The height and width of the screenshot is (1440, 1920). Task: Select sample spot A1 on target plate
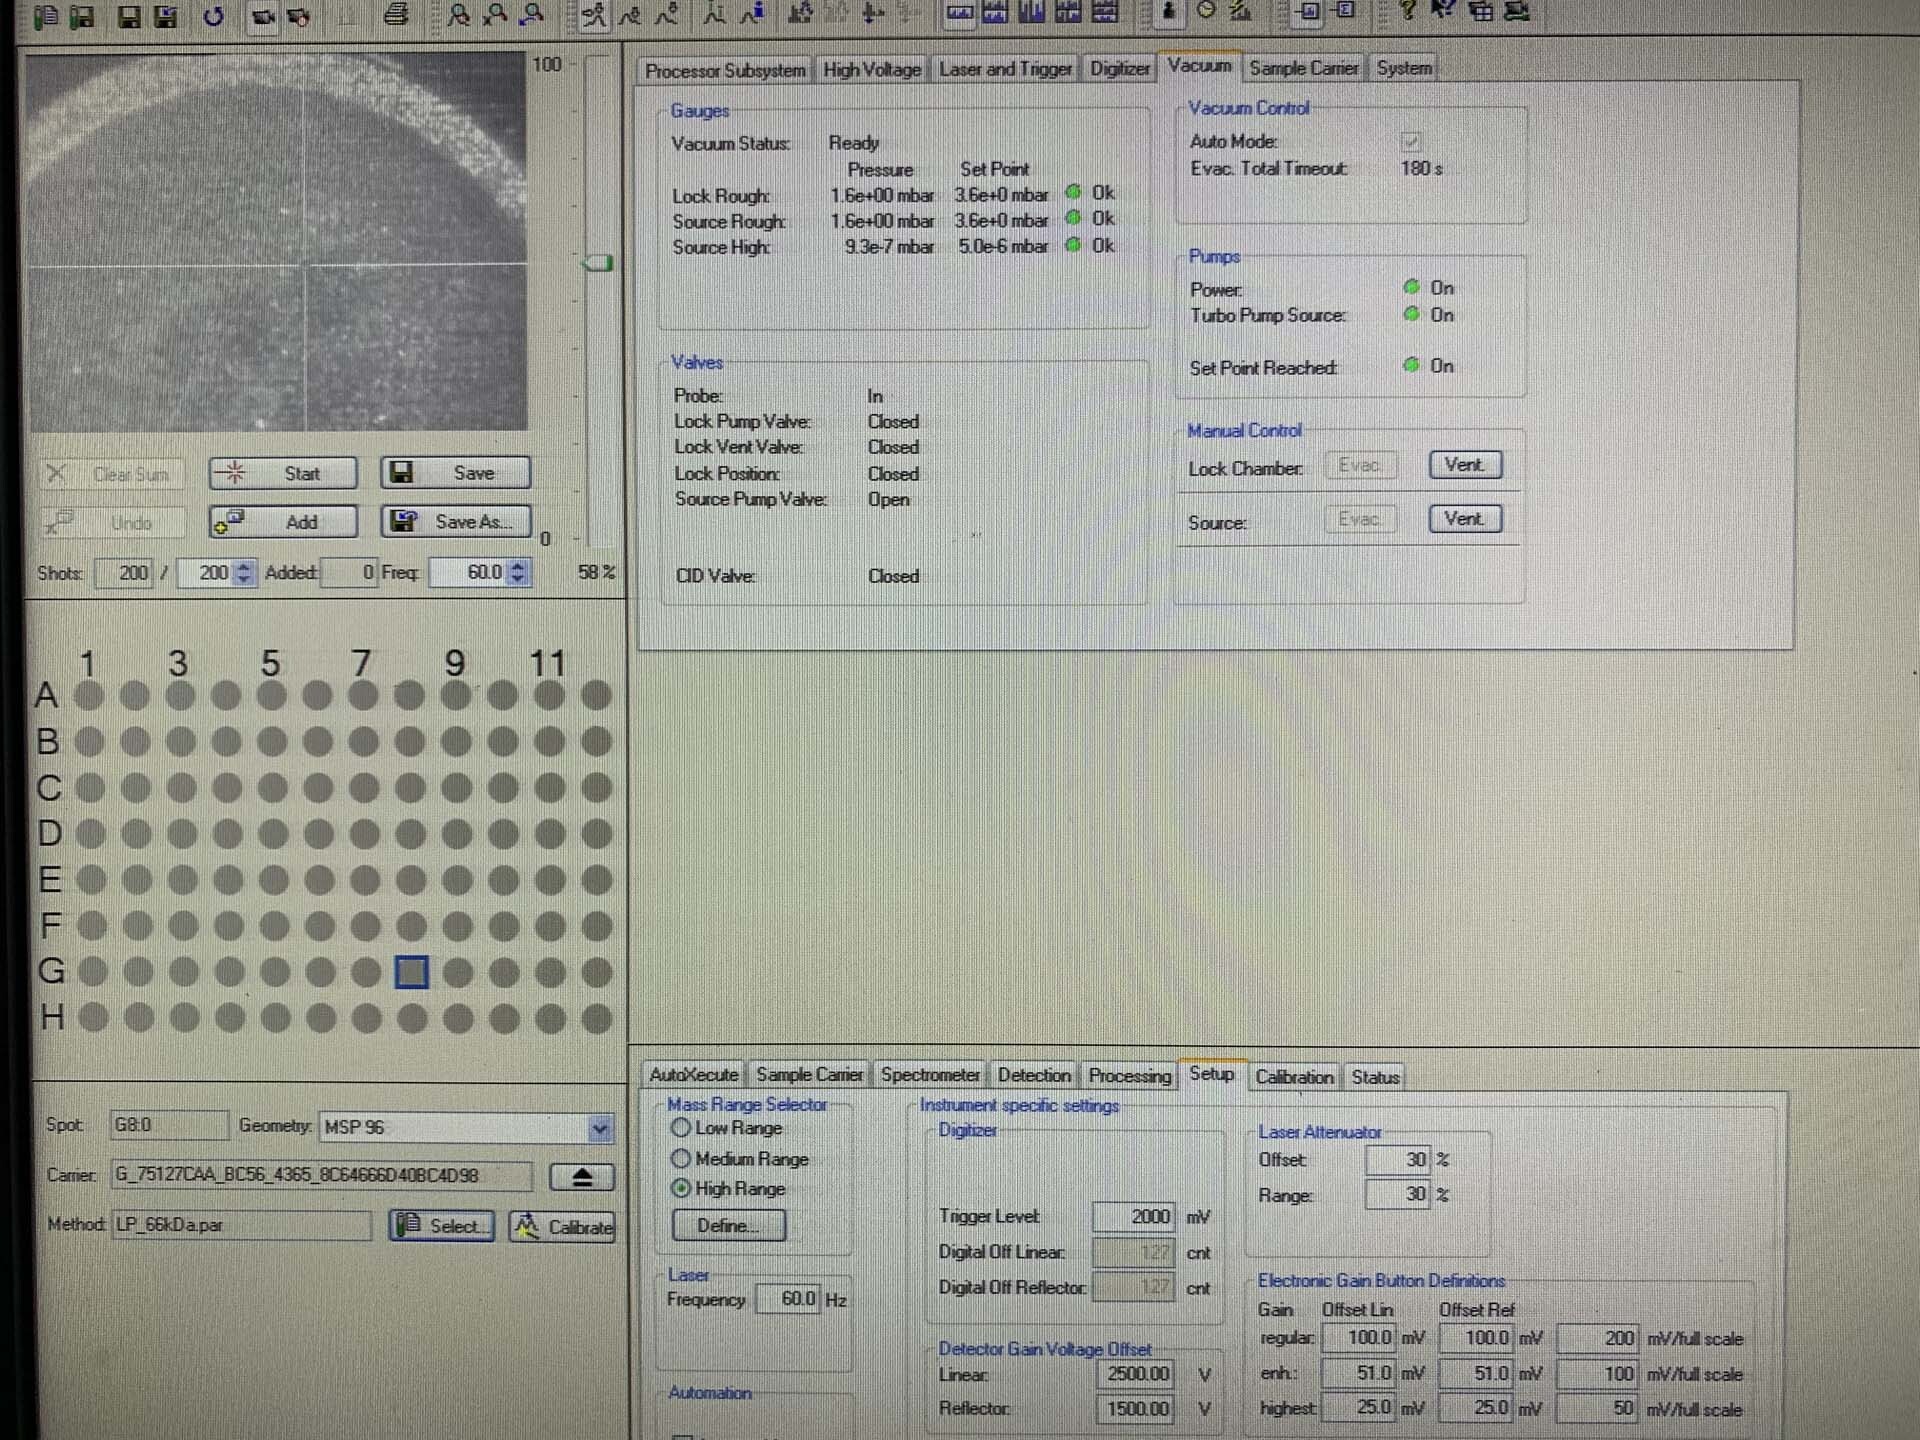tap(89, 695)
